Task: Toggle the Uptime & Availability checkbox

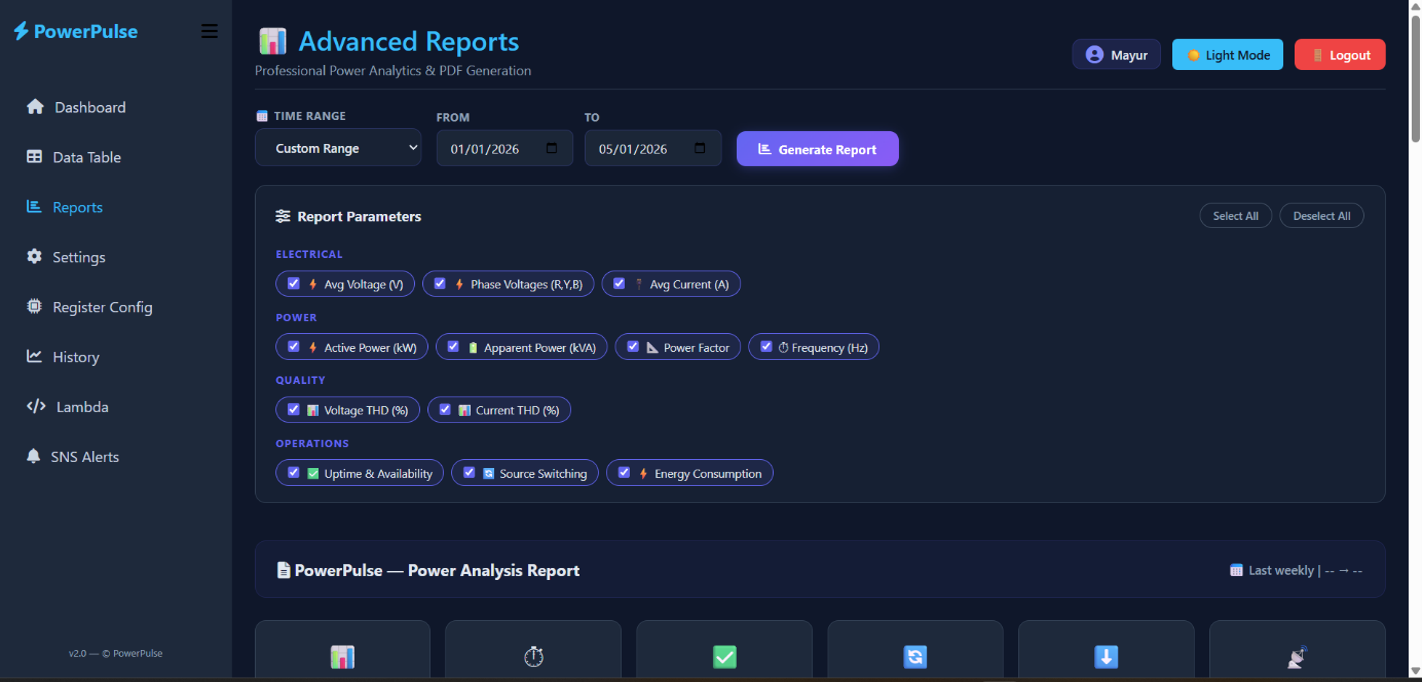Action: coord(293,473)
